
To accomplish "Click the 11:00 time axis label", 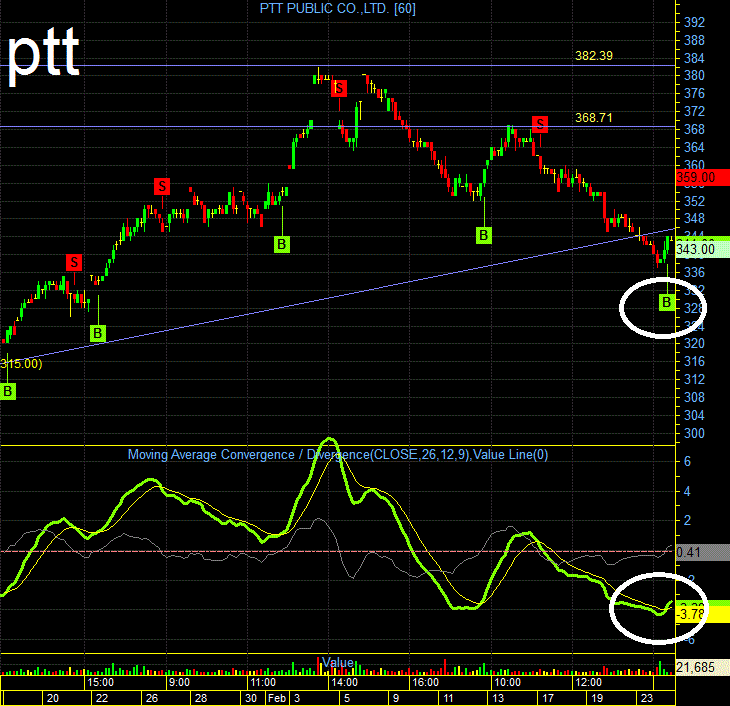I will tap(263, 683).
